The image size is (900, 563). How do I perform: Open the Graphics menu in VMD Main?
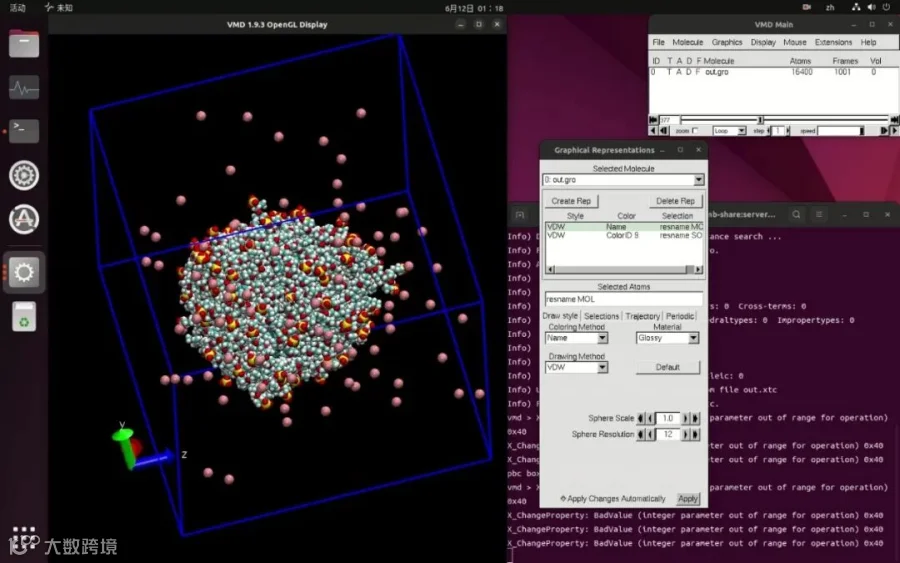pos(727,42)
